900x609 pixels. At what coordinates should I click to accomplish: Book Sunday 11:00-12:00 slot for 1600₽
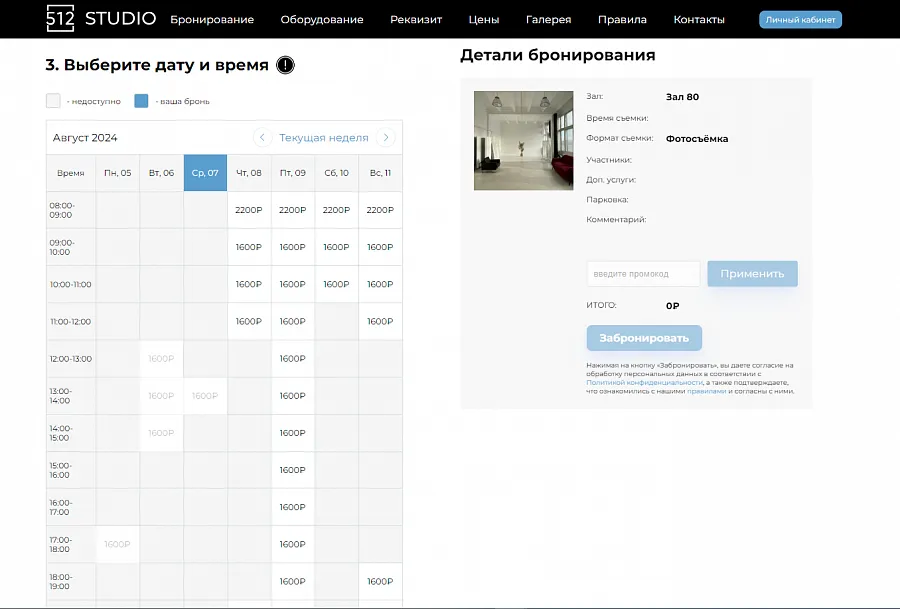[x=380, y=321]
